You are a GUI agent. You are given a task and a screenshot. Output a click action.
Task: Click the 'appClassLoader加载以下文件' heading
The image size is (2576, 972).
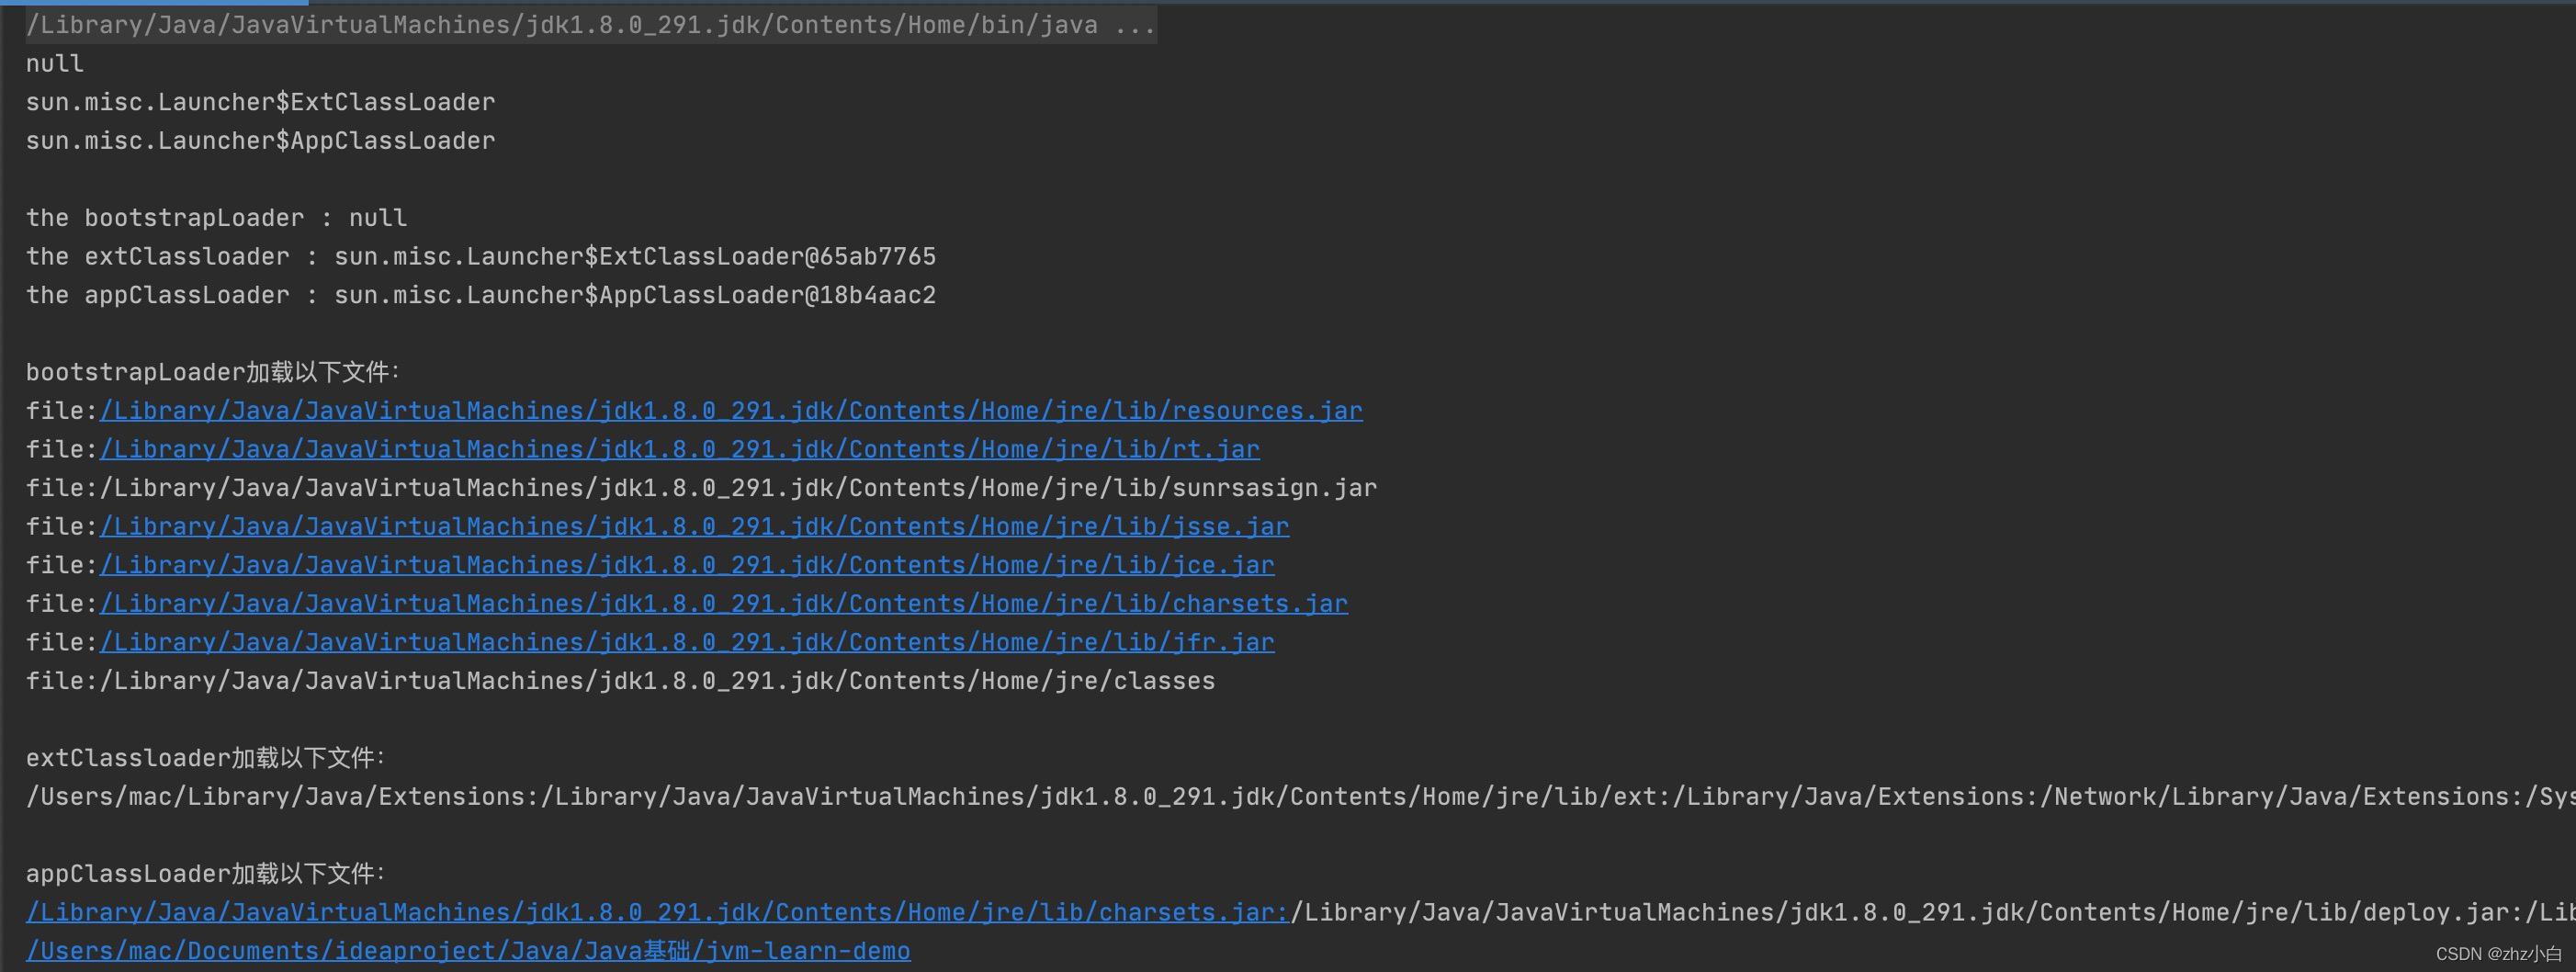206,874
